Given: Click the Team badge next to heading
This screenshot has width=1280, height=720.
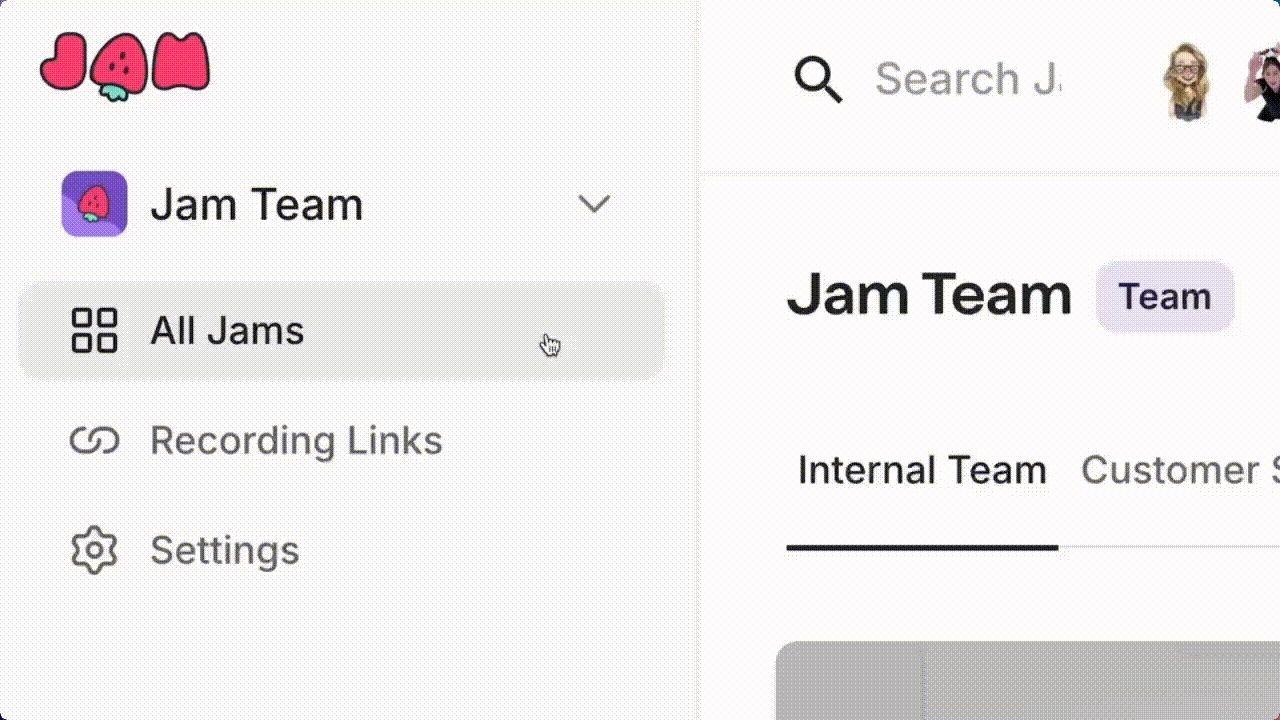Looking at the screenshot, I should tap(1164, 296).
